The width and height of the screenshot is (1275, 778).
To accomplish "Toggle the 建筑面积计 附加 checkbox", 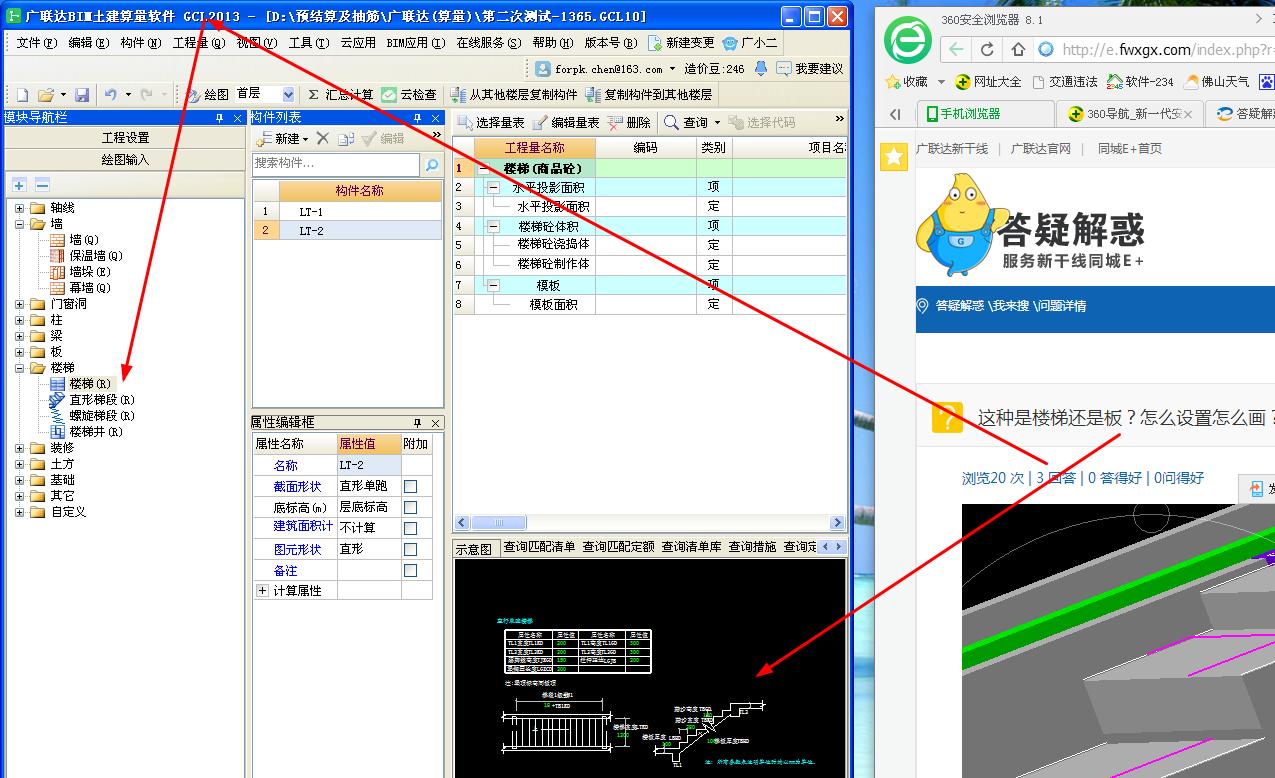I will point(410,528).
